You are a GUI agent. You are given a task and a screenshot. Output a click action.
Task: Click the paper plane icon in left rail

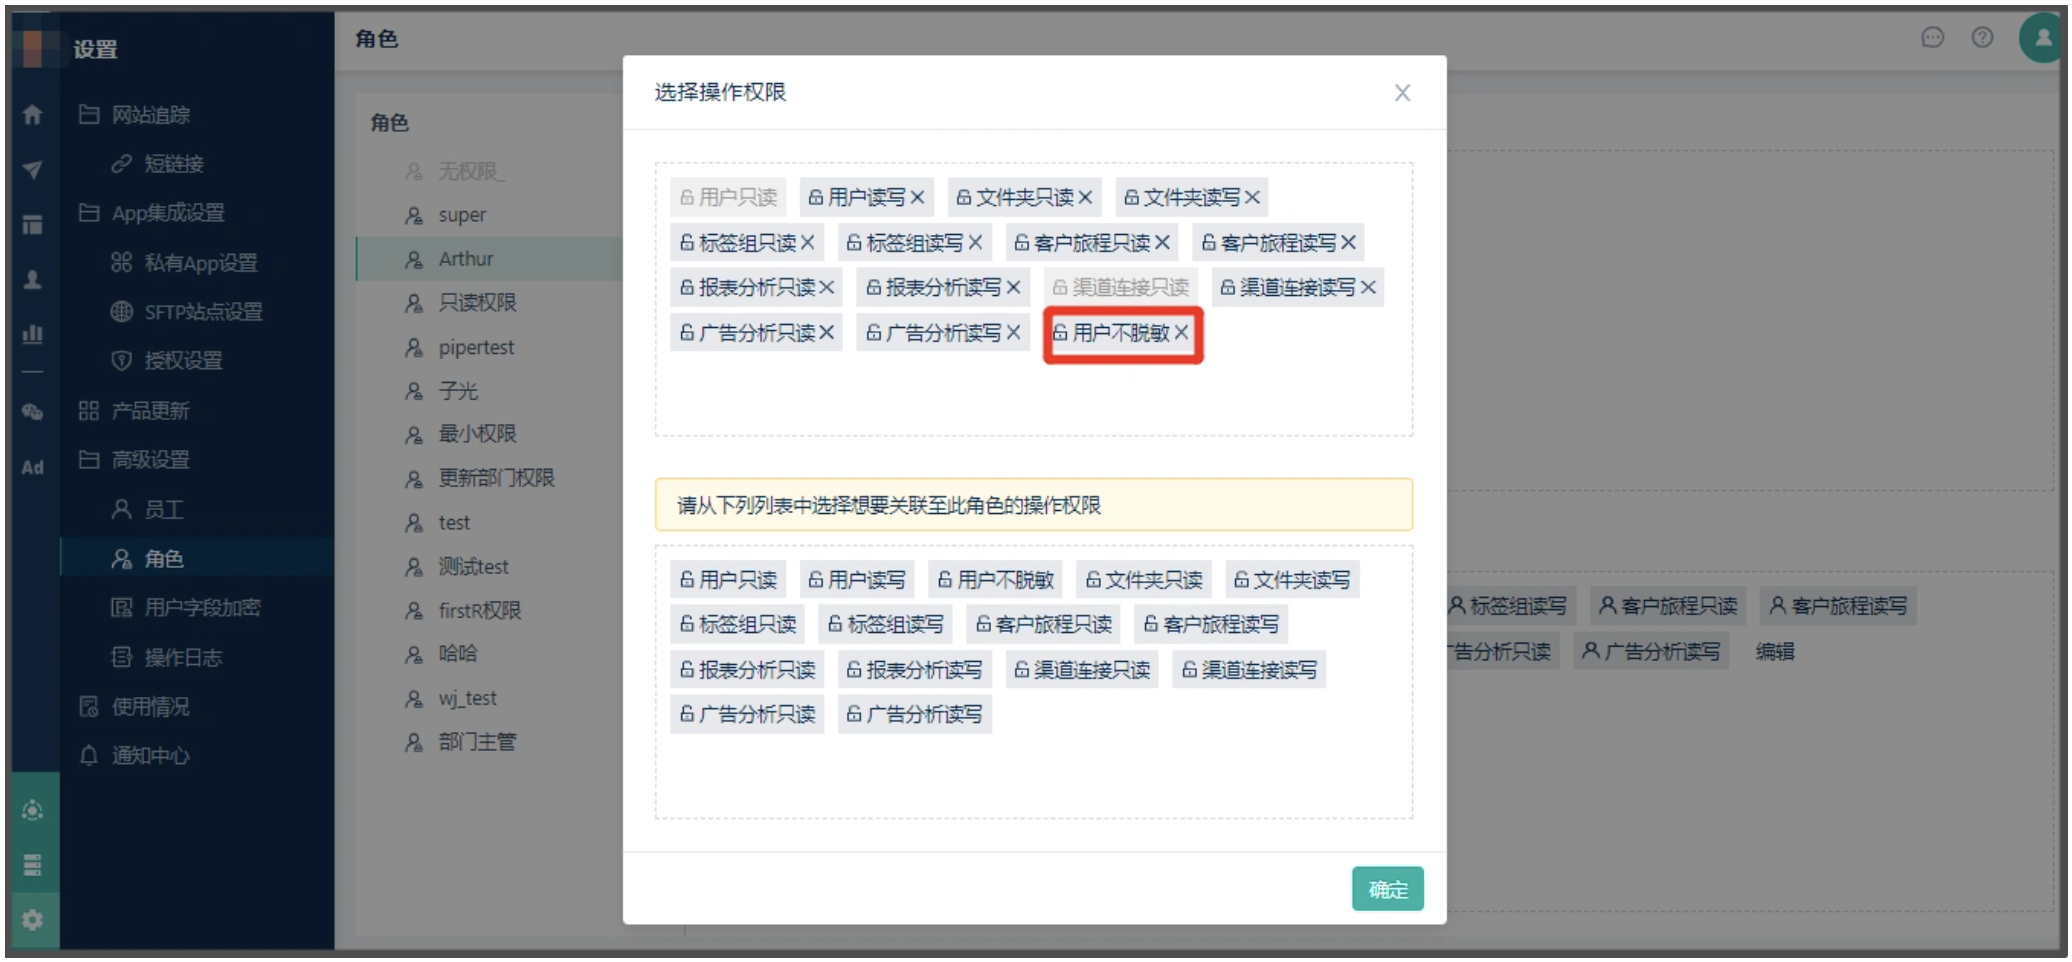[x=32, y=170]
